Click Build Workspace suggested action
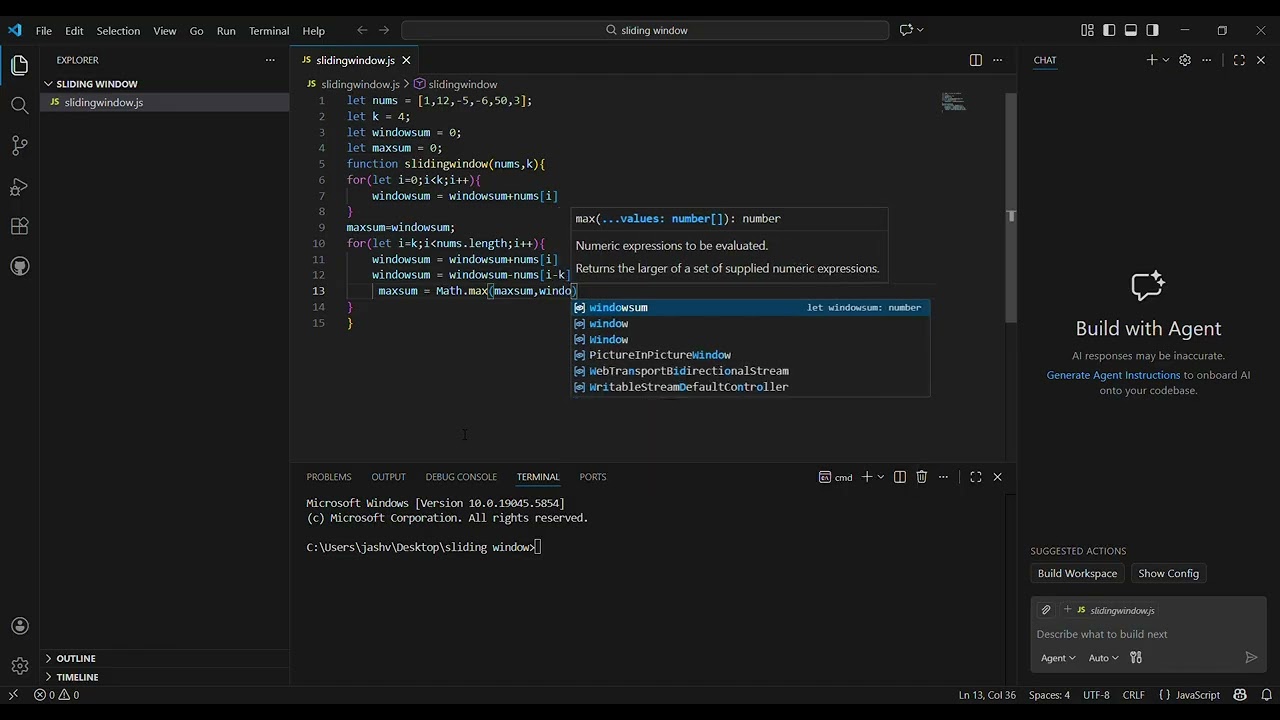This screenshot has width=1280, height=720. (x=1077, y=573)
